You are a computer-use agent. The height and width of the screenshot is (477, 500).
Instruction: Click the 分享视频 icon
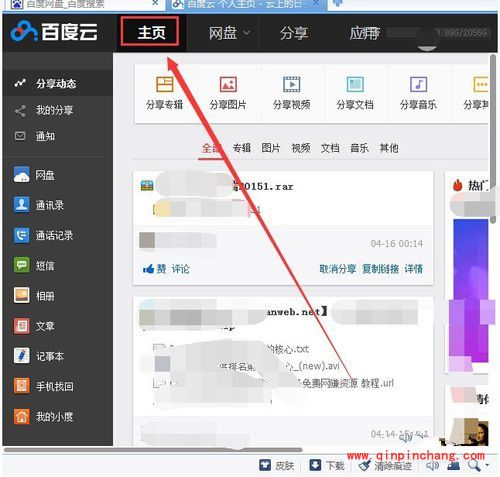tap(292, 84)
